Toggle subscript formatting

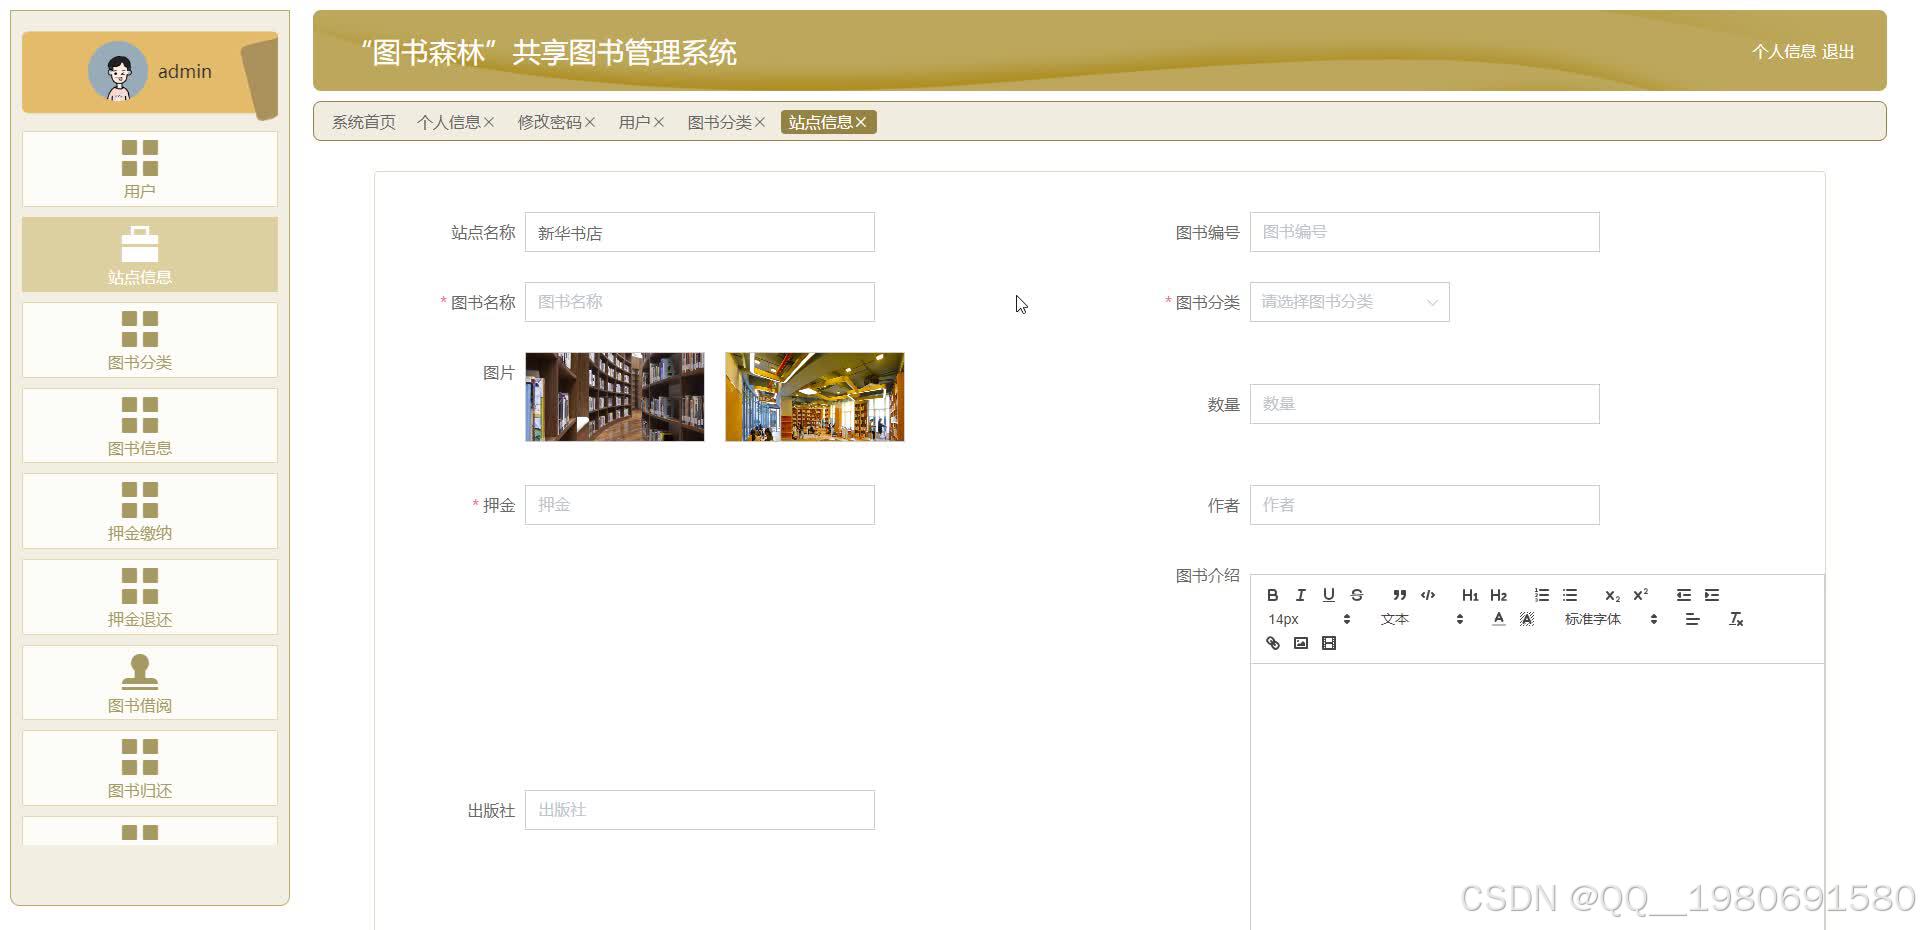click(x=1612, y=595)
